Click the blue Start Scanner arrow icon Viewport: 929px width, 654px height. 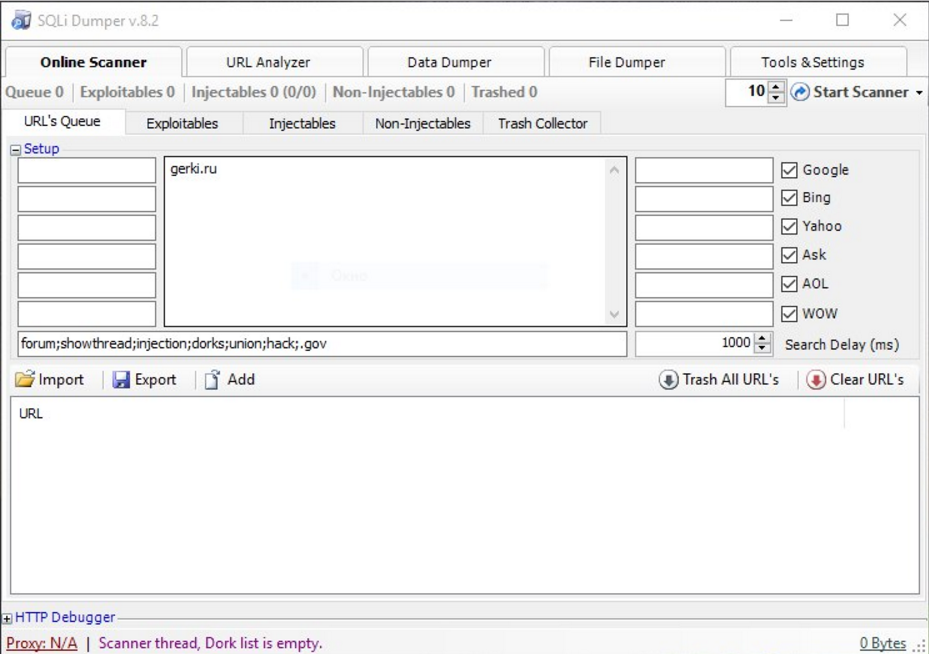coord(800,92)
